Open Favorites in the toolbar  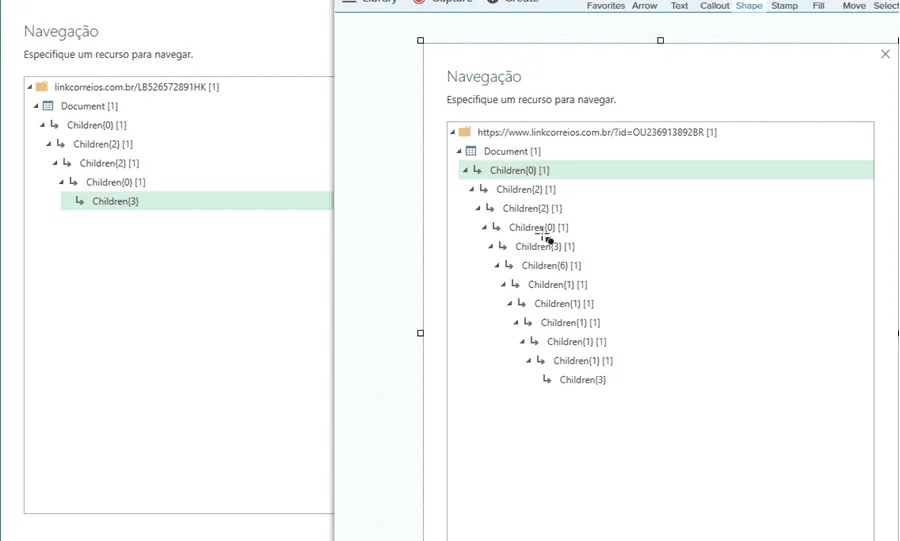coord(606,6)
